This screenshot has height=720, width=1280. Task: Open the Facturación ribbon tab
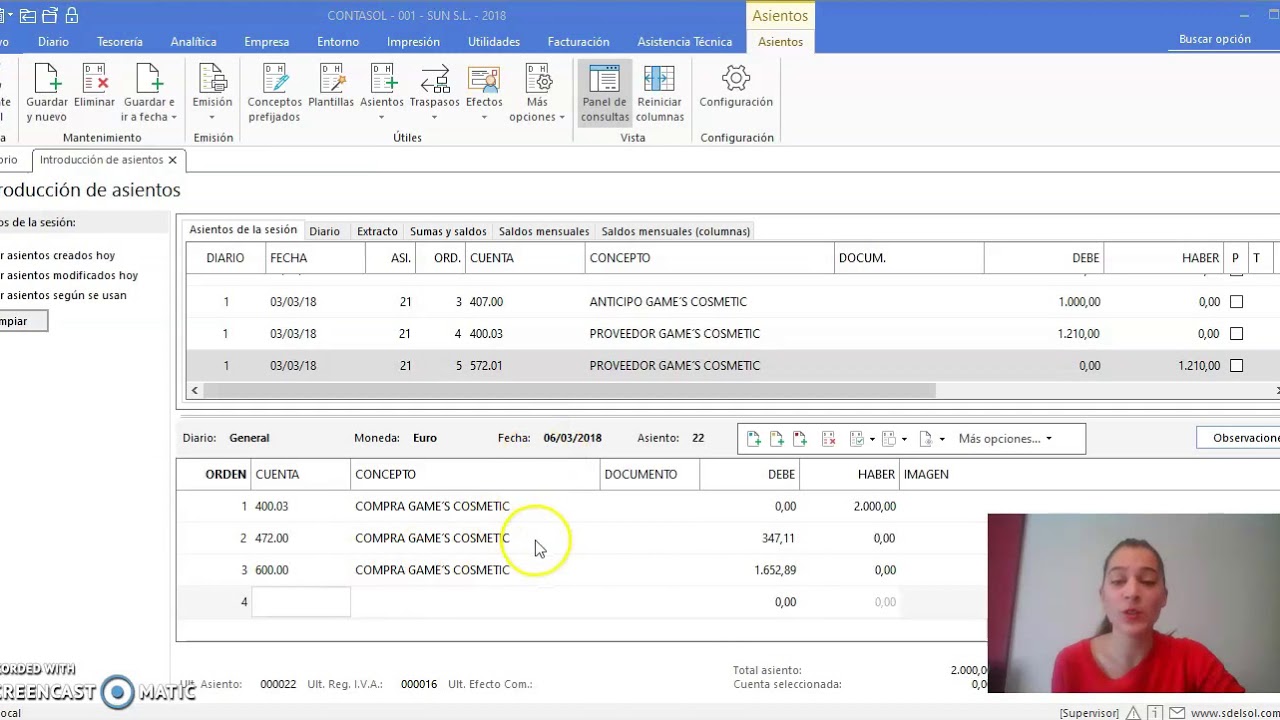(578, 42)
